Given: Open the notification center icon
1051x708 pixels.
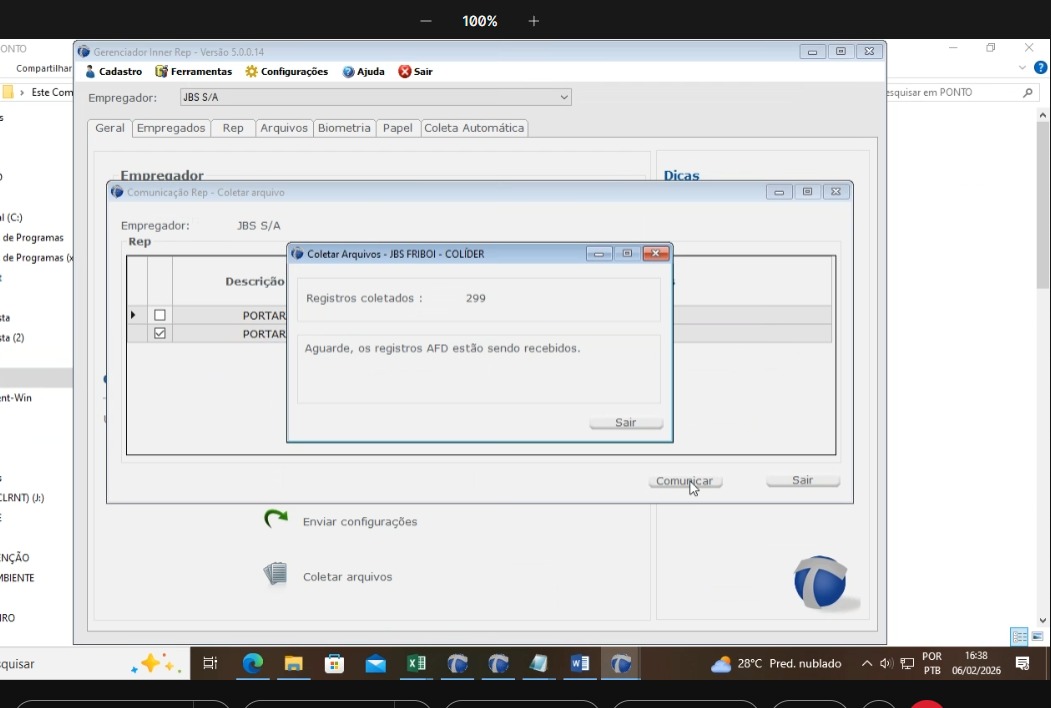Looking at the screenshot, I should coord(1022,663).
